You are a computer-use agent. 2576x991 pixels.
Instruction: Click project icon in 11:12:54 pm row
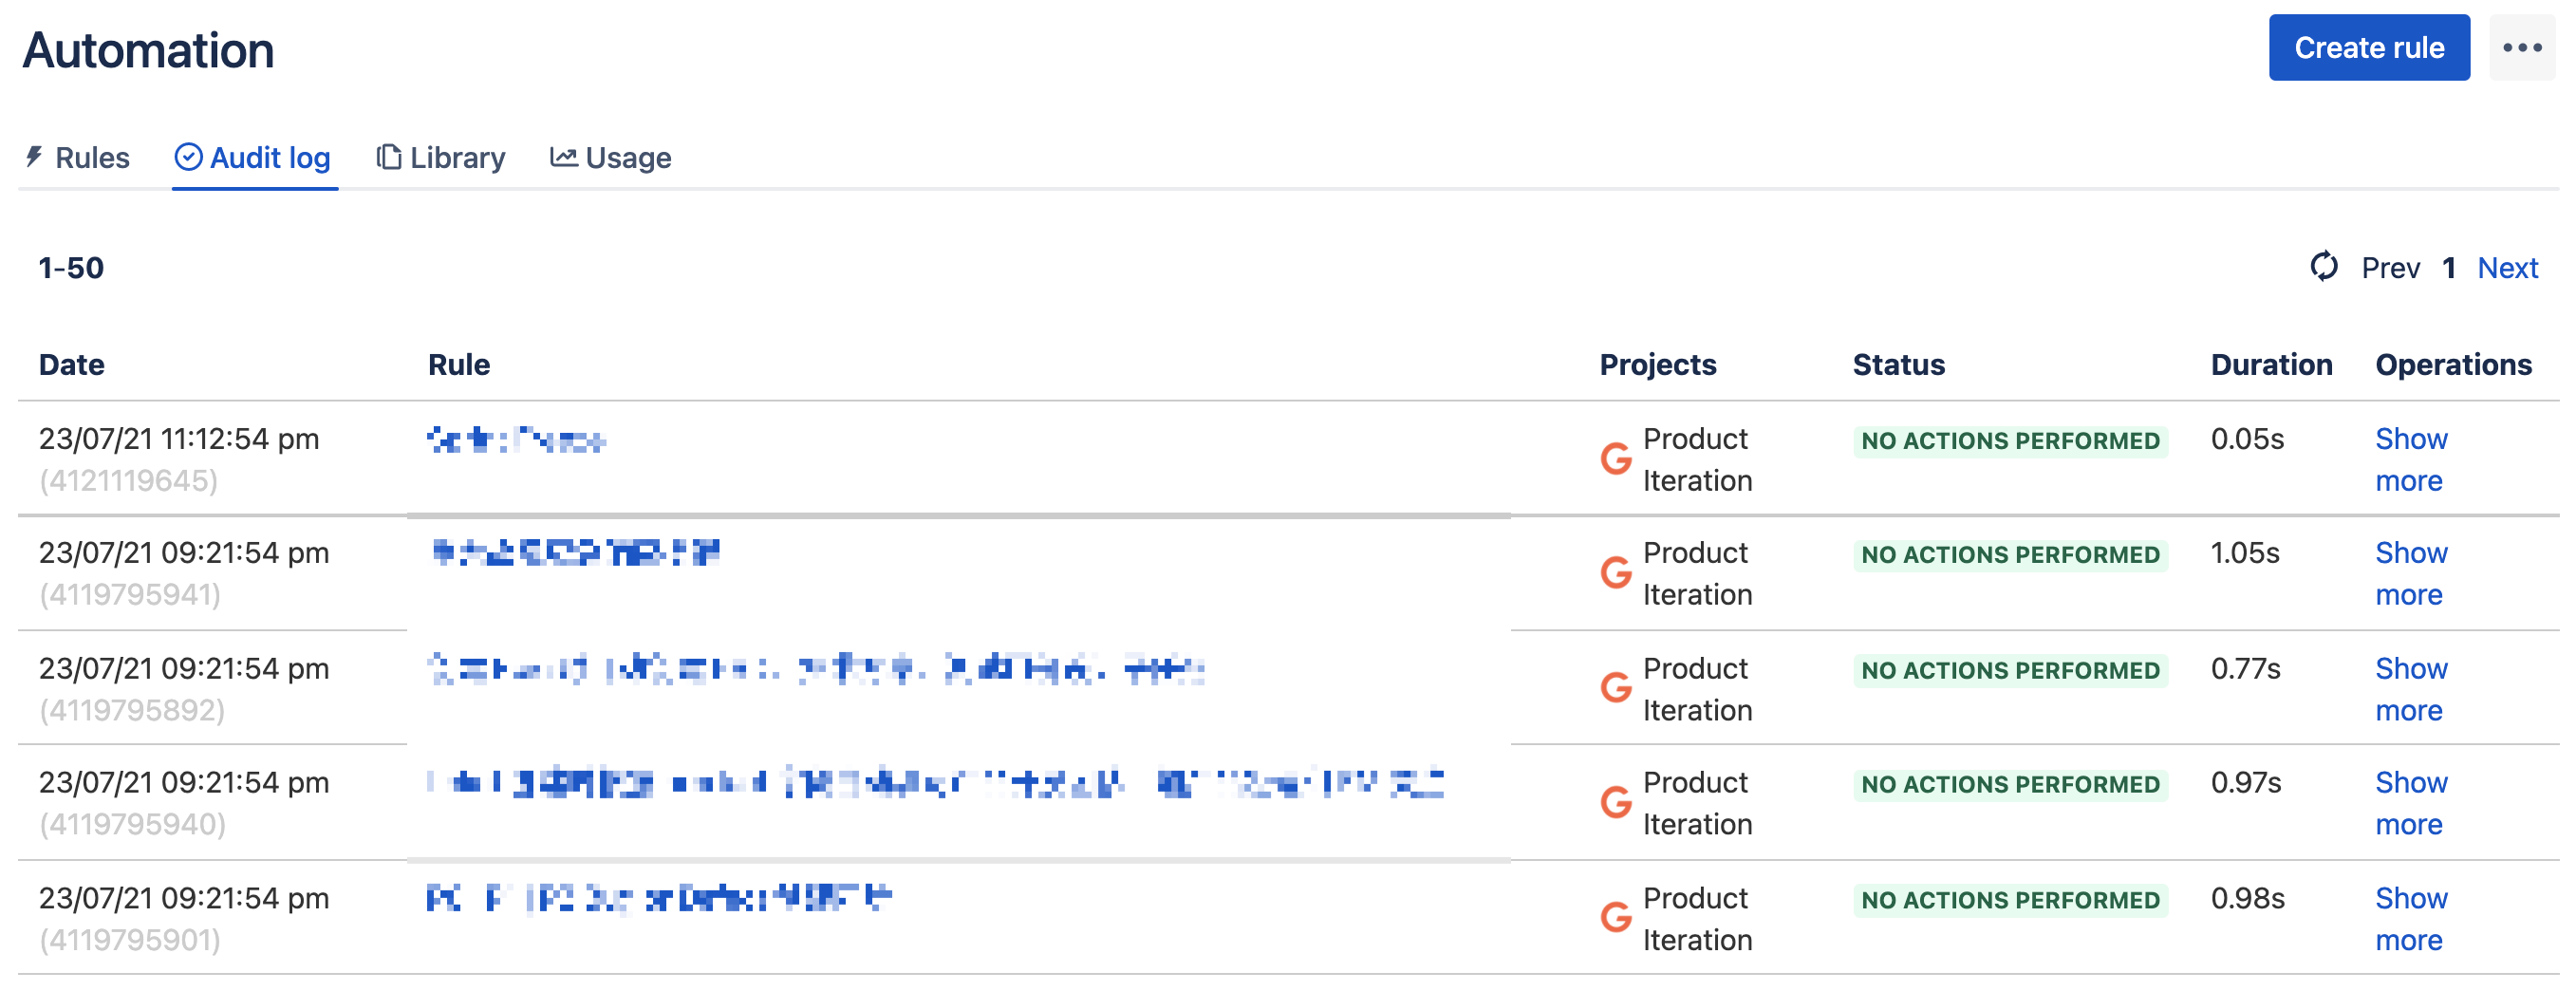tap(1616, 459)
